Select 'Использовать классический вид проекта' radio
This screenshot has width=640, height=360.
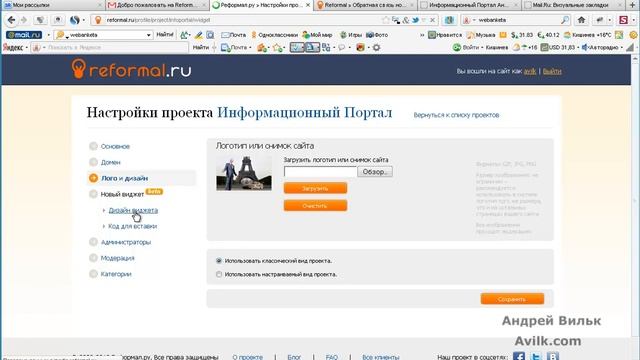click(219, 261)
